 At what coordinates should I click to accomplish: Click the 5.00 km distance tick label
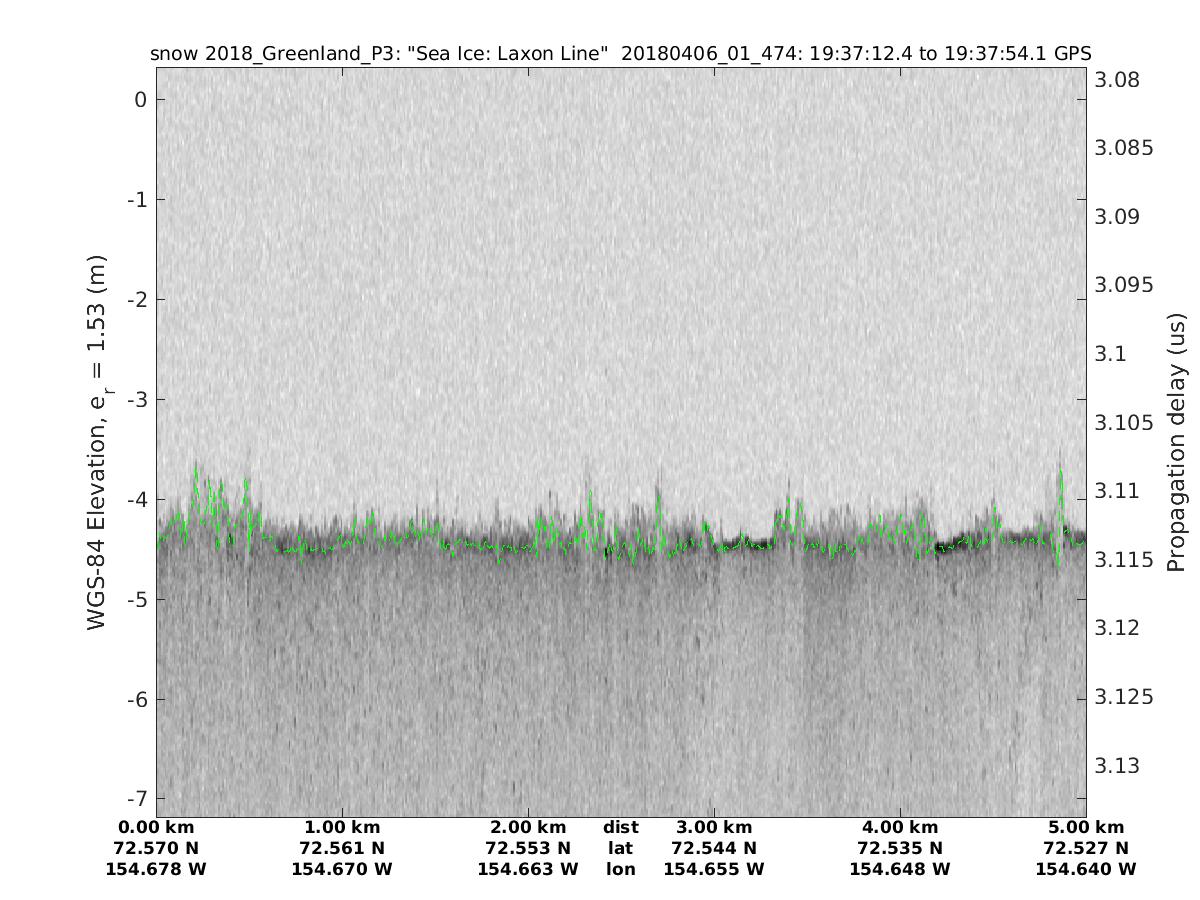(x=1086, y=827)
